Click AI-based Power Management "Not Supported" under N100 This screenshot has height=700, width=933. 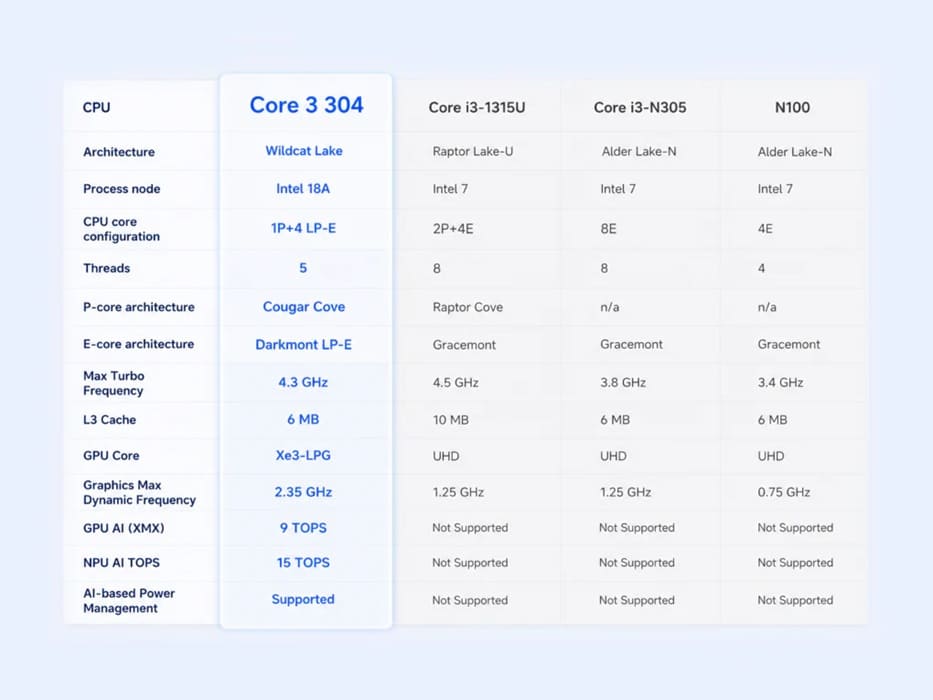click(x=796, y=601)
